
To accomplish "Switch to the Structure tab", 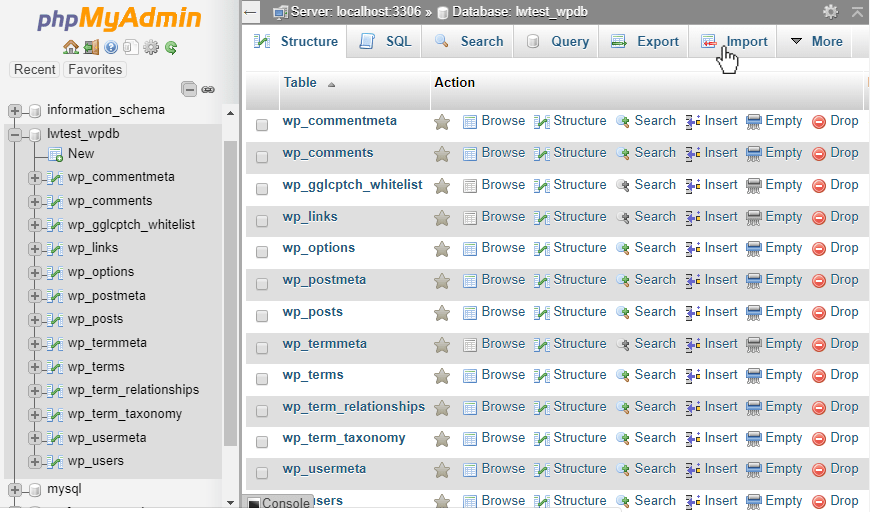I will tap(296, 41).
